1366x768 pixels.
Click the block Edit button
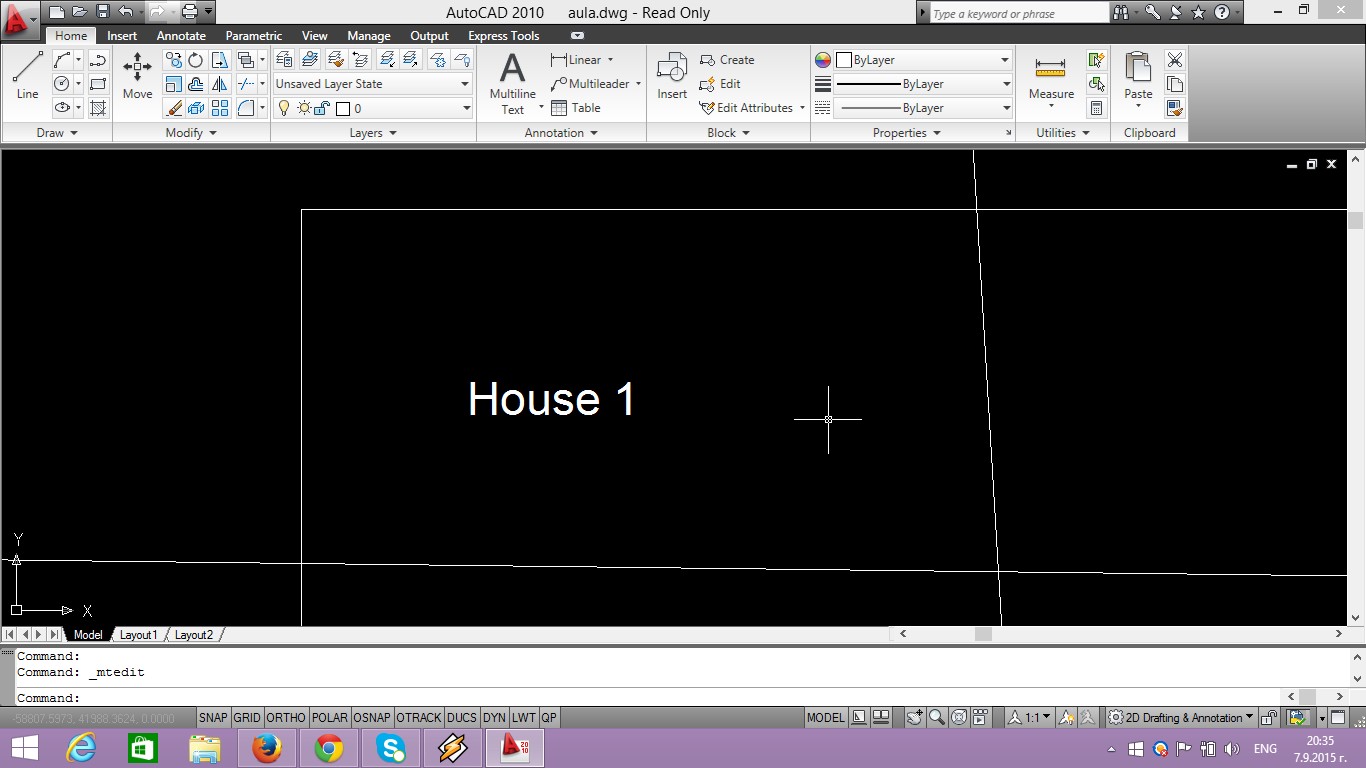pyautogui.click(x=720, y=84)
